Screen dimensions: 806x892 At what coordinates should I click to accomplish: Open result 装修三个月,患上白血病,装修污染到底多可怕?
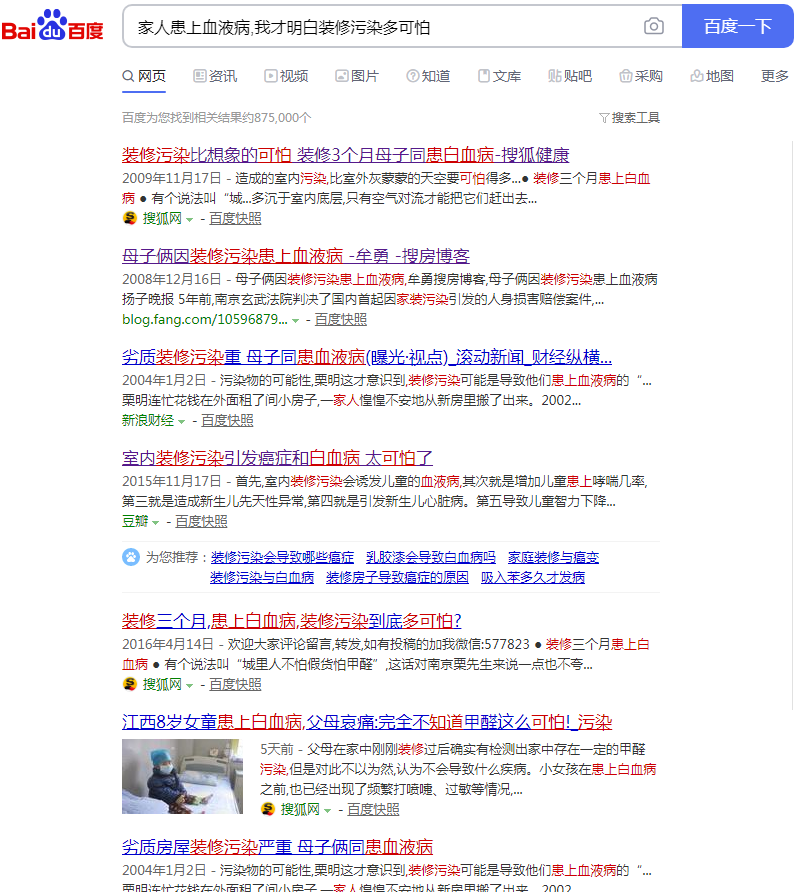click(x=292, y=621)
